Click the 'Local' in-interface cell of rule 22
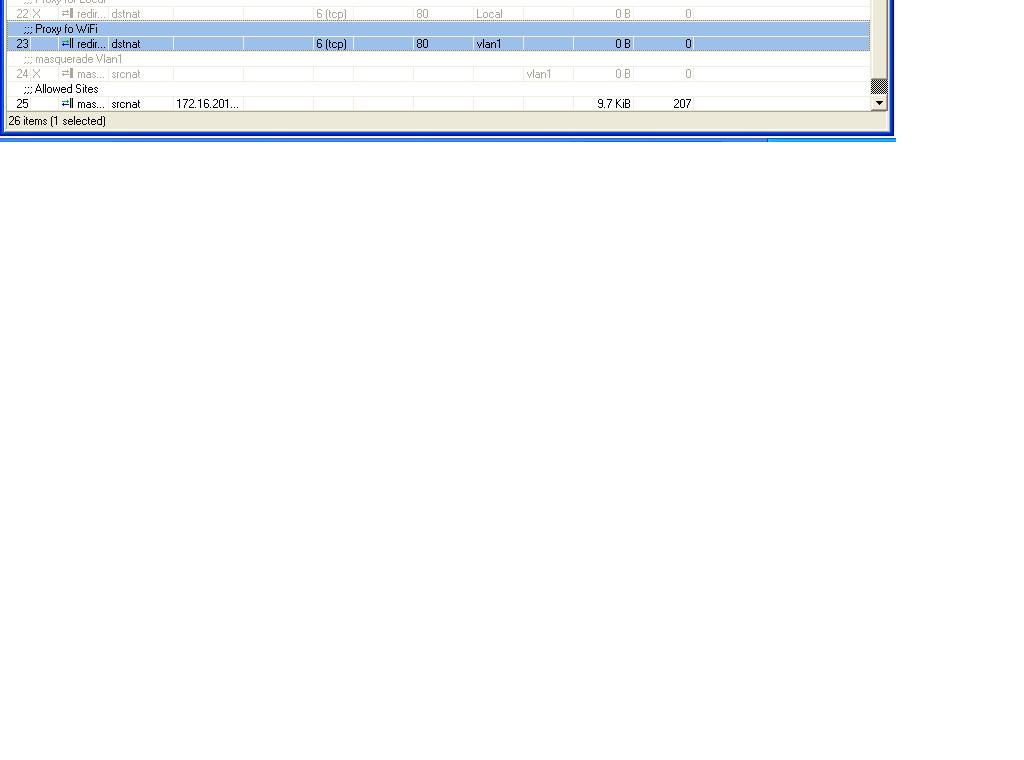This screenshot has width=1024, height=760. click(x=489, y=14)
